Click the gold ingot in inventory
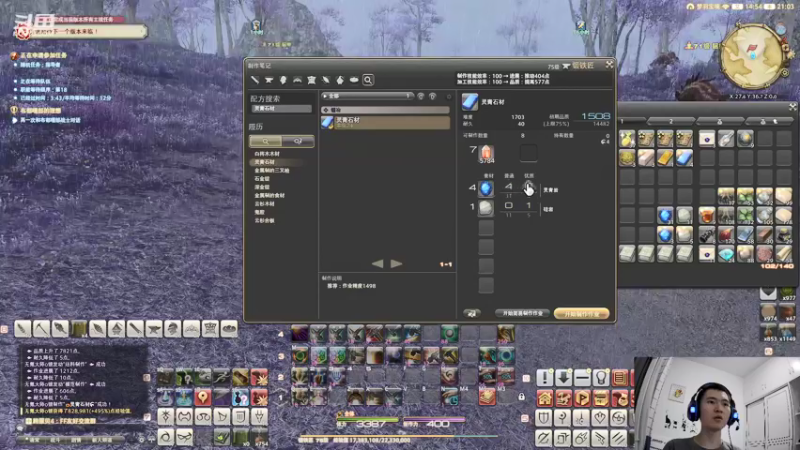The image size is (800, 450). coord(665,158)
